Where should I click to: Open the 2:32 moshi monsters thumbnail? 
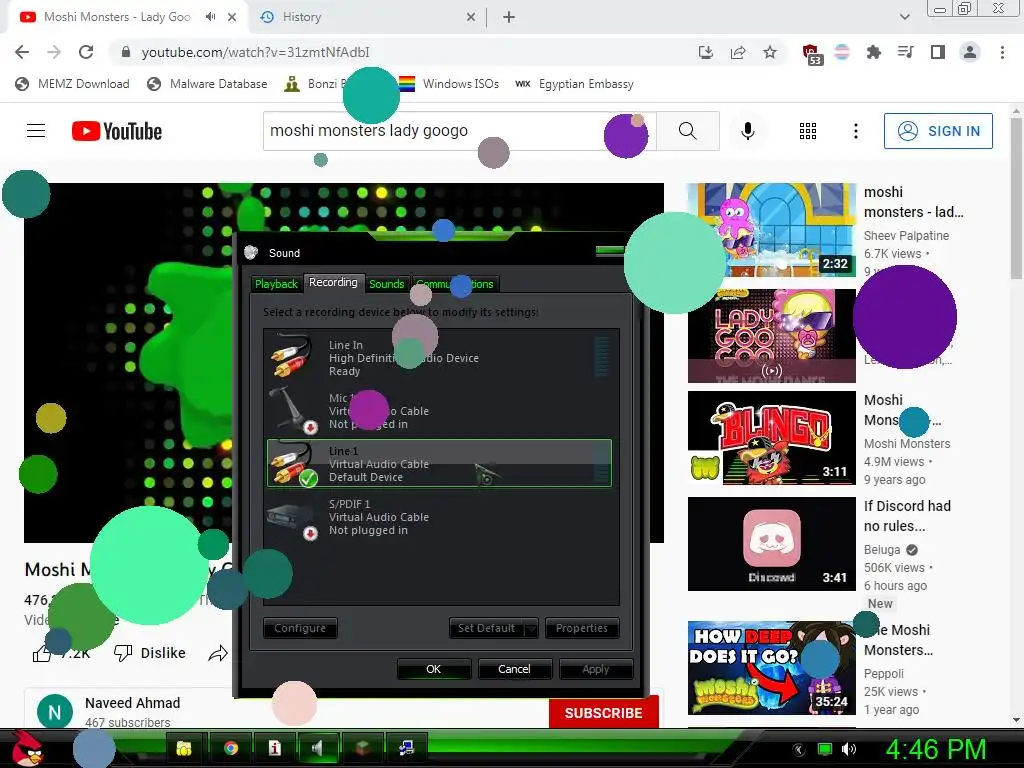click(772, 229)
